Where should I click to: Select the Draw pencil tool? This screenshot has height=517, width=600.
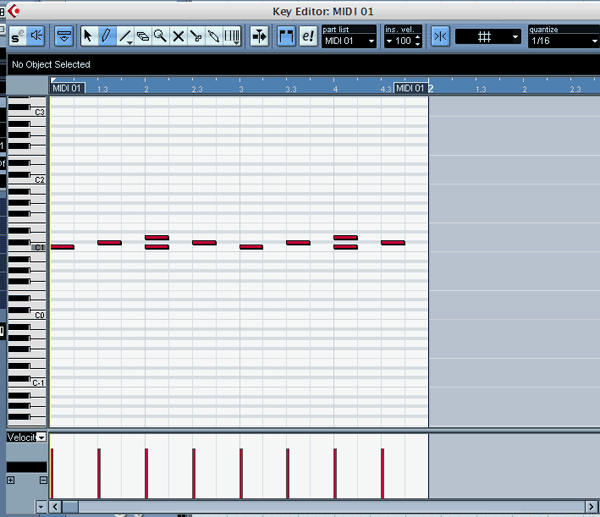(106, 36)
